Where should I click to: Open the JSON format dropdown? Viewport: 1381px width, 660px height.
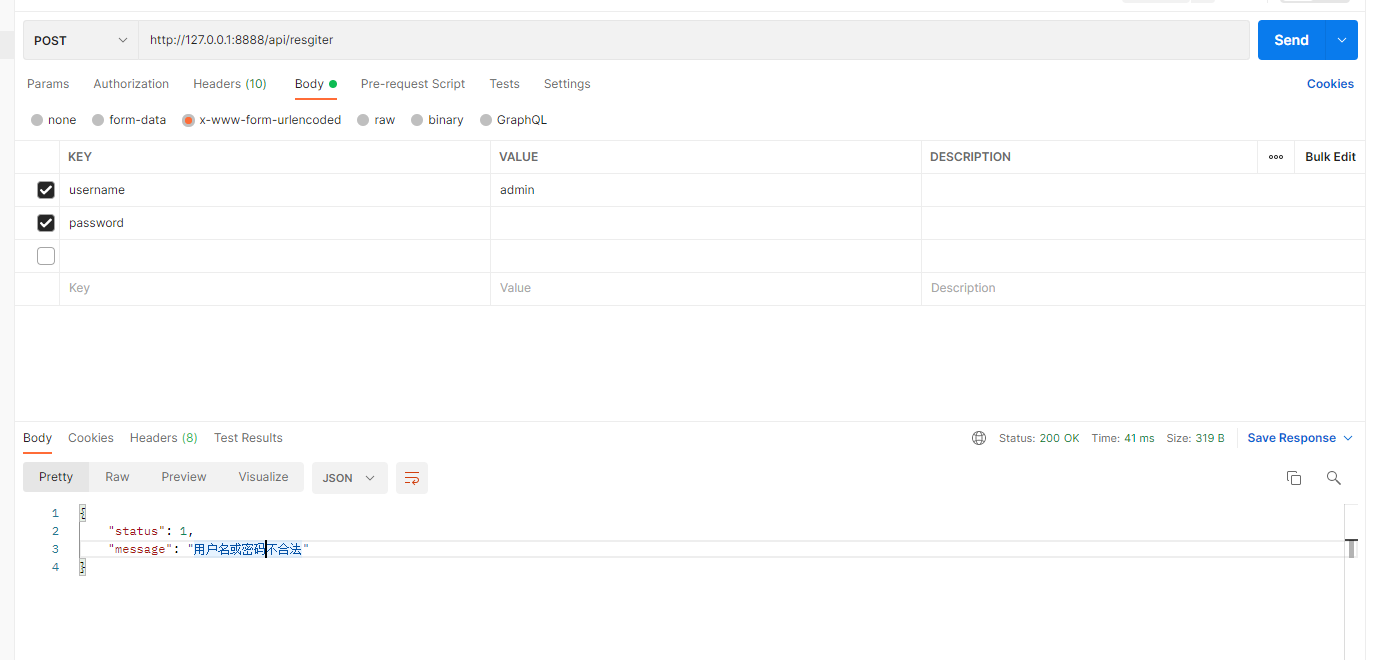(x=349, y=478)
